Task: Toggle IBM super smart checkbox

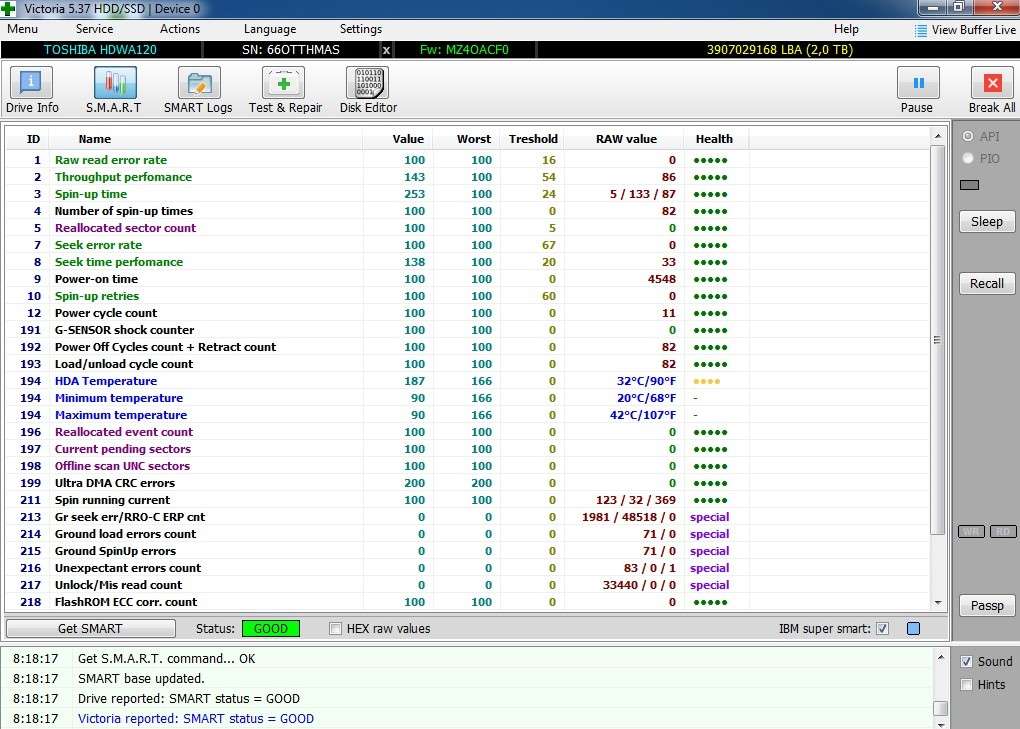Action: 882,629
